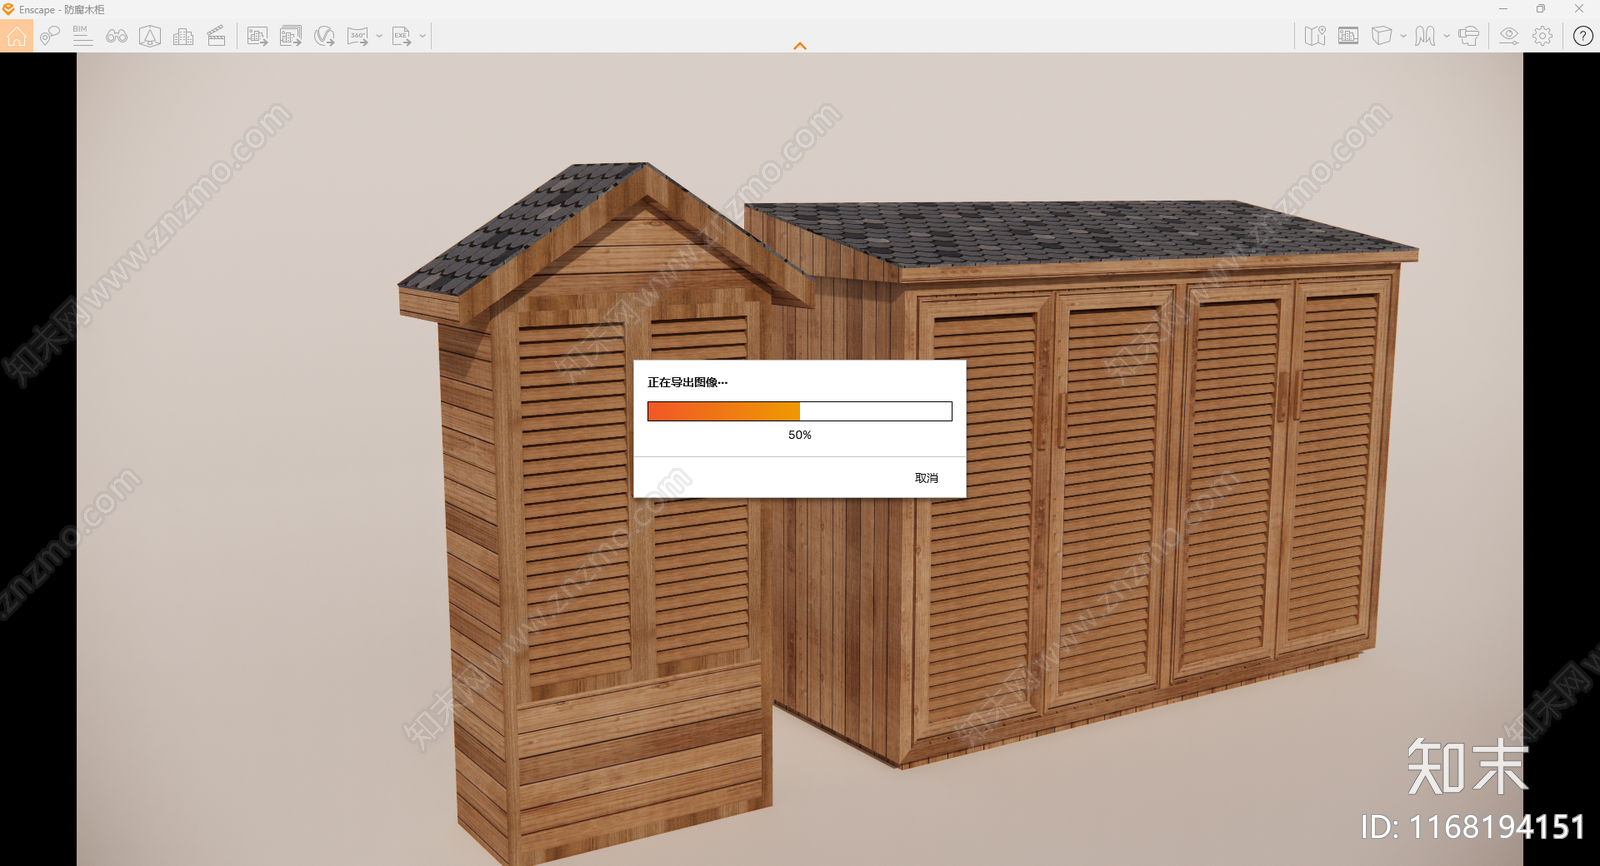Image resolution: width=1600 pixels, height=866 pixels.
Task: Open the Help question mark icon
Action: point(1583,36)
